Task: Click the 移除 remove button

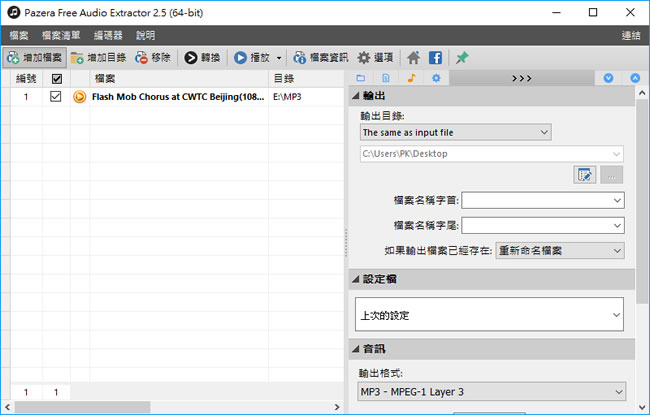Action: (153, 58)
